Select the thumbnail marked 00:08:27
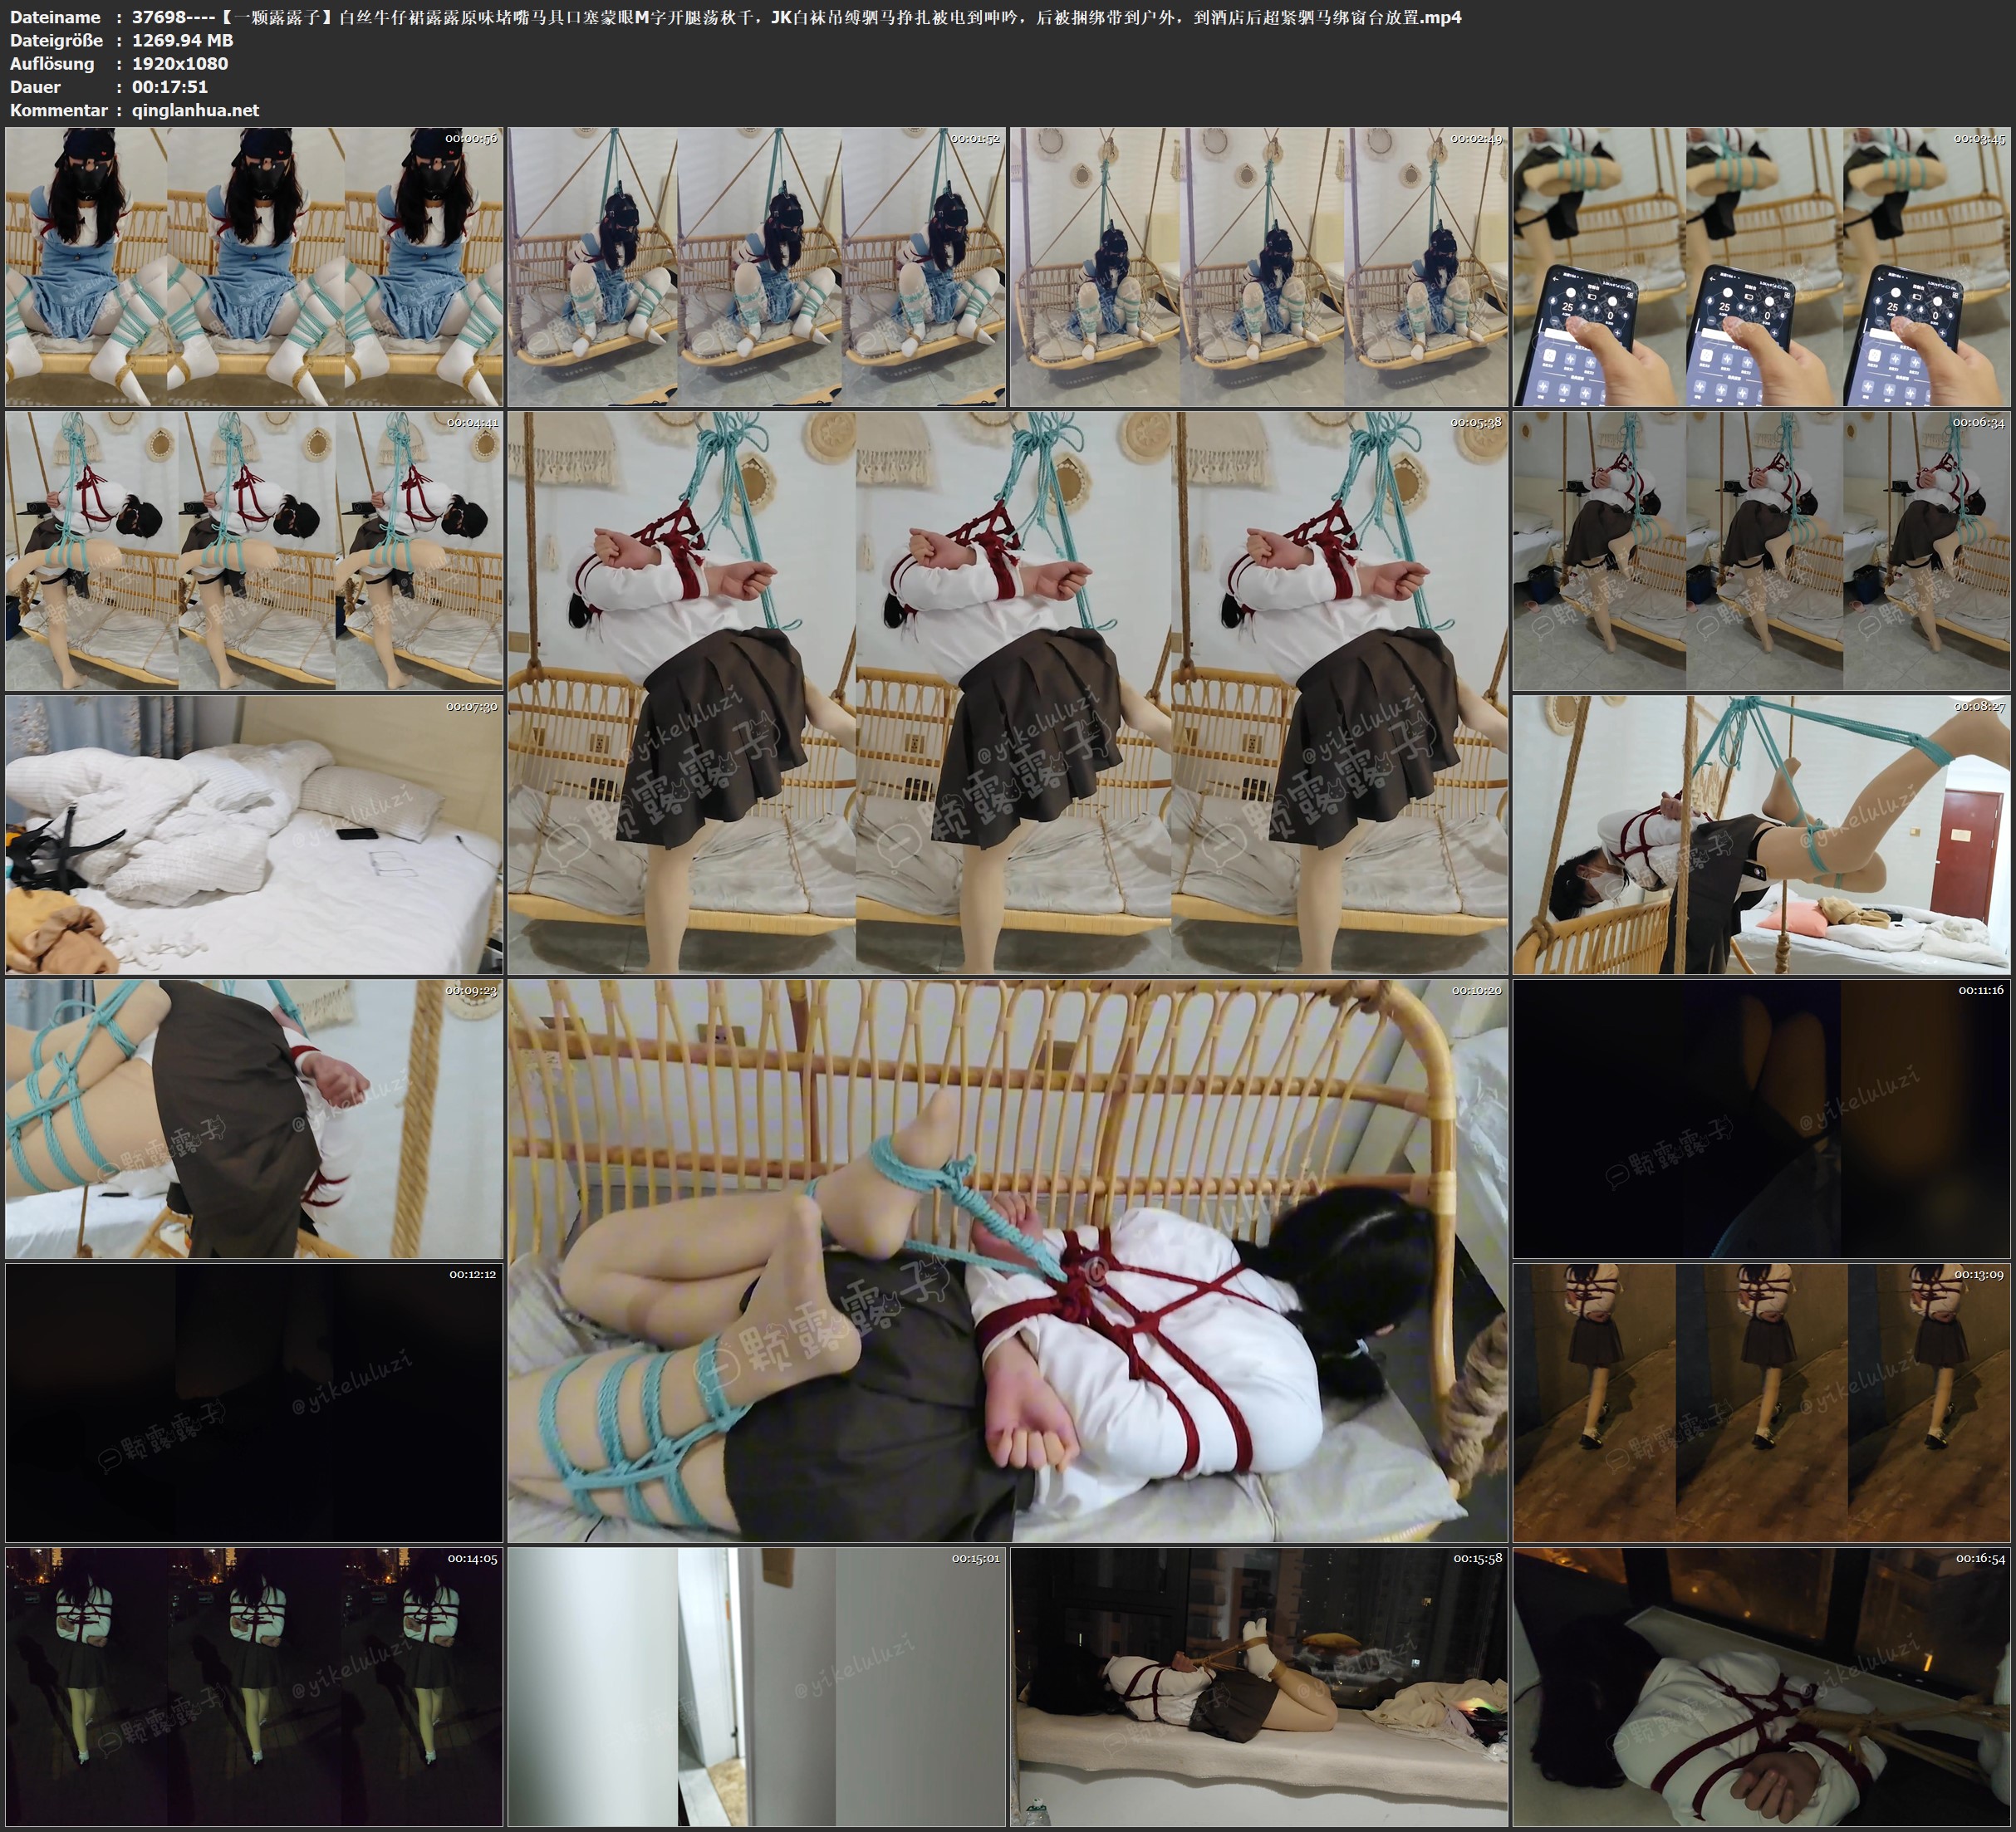This screenshot has width=2016, height=1832. click(1760, 835)
